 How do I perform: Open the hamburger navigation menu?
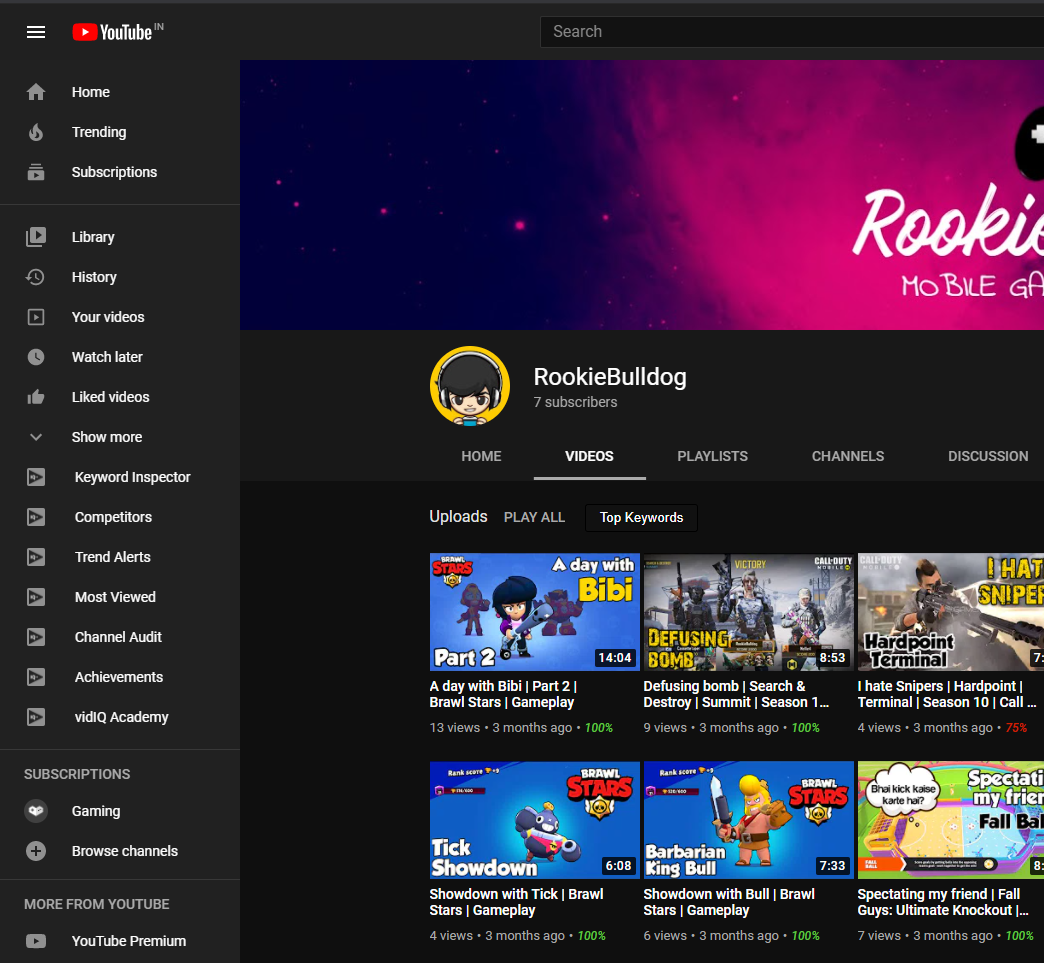[x=36, y=31]
